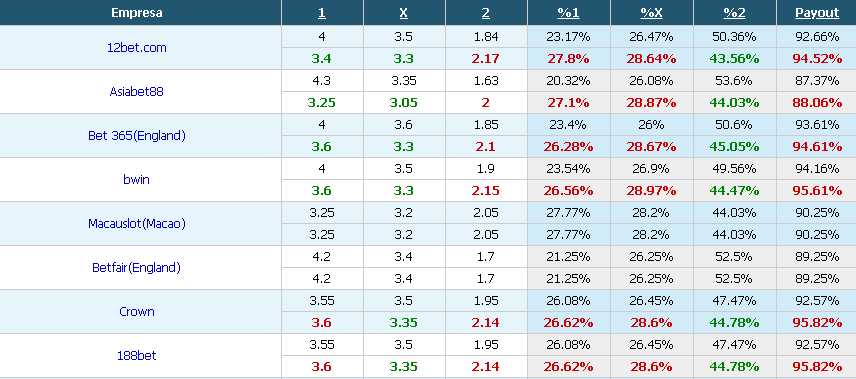Select the Macauslot(Macao) link

click(136, 224)
